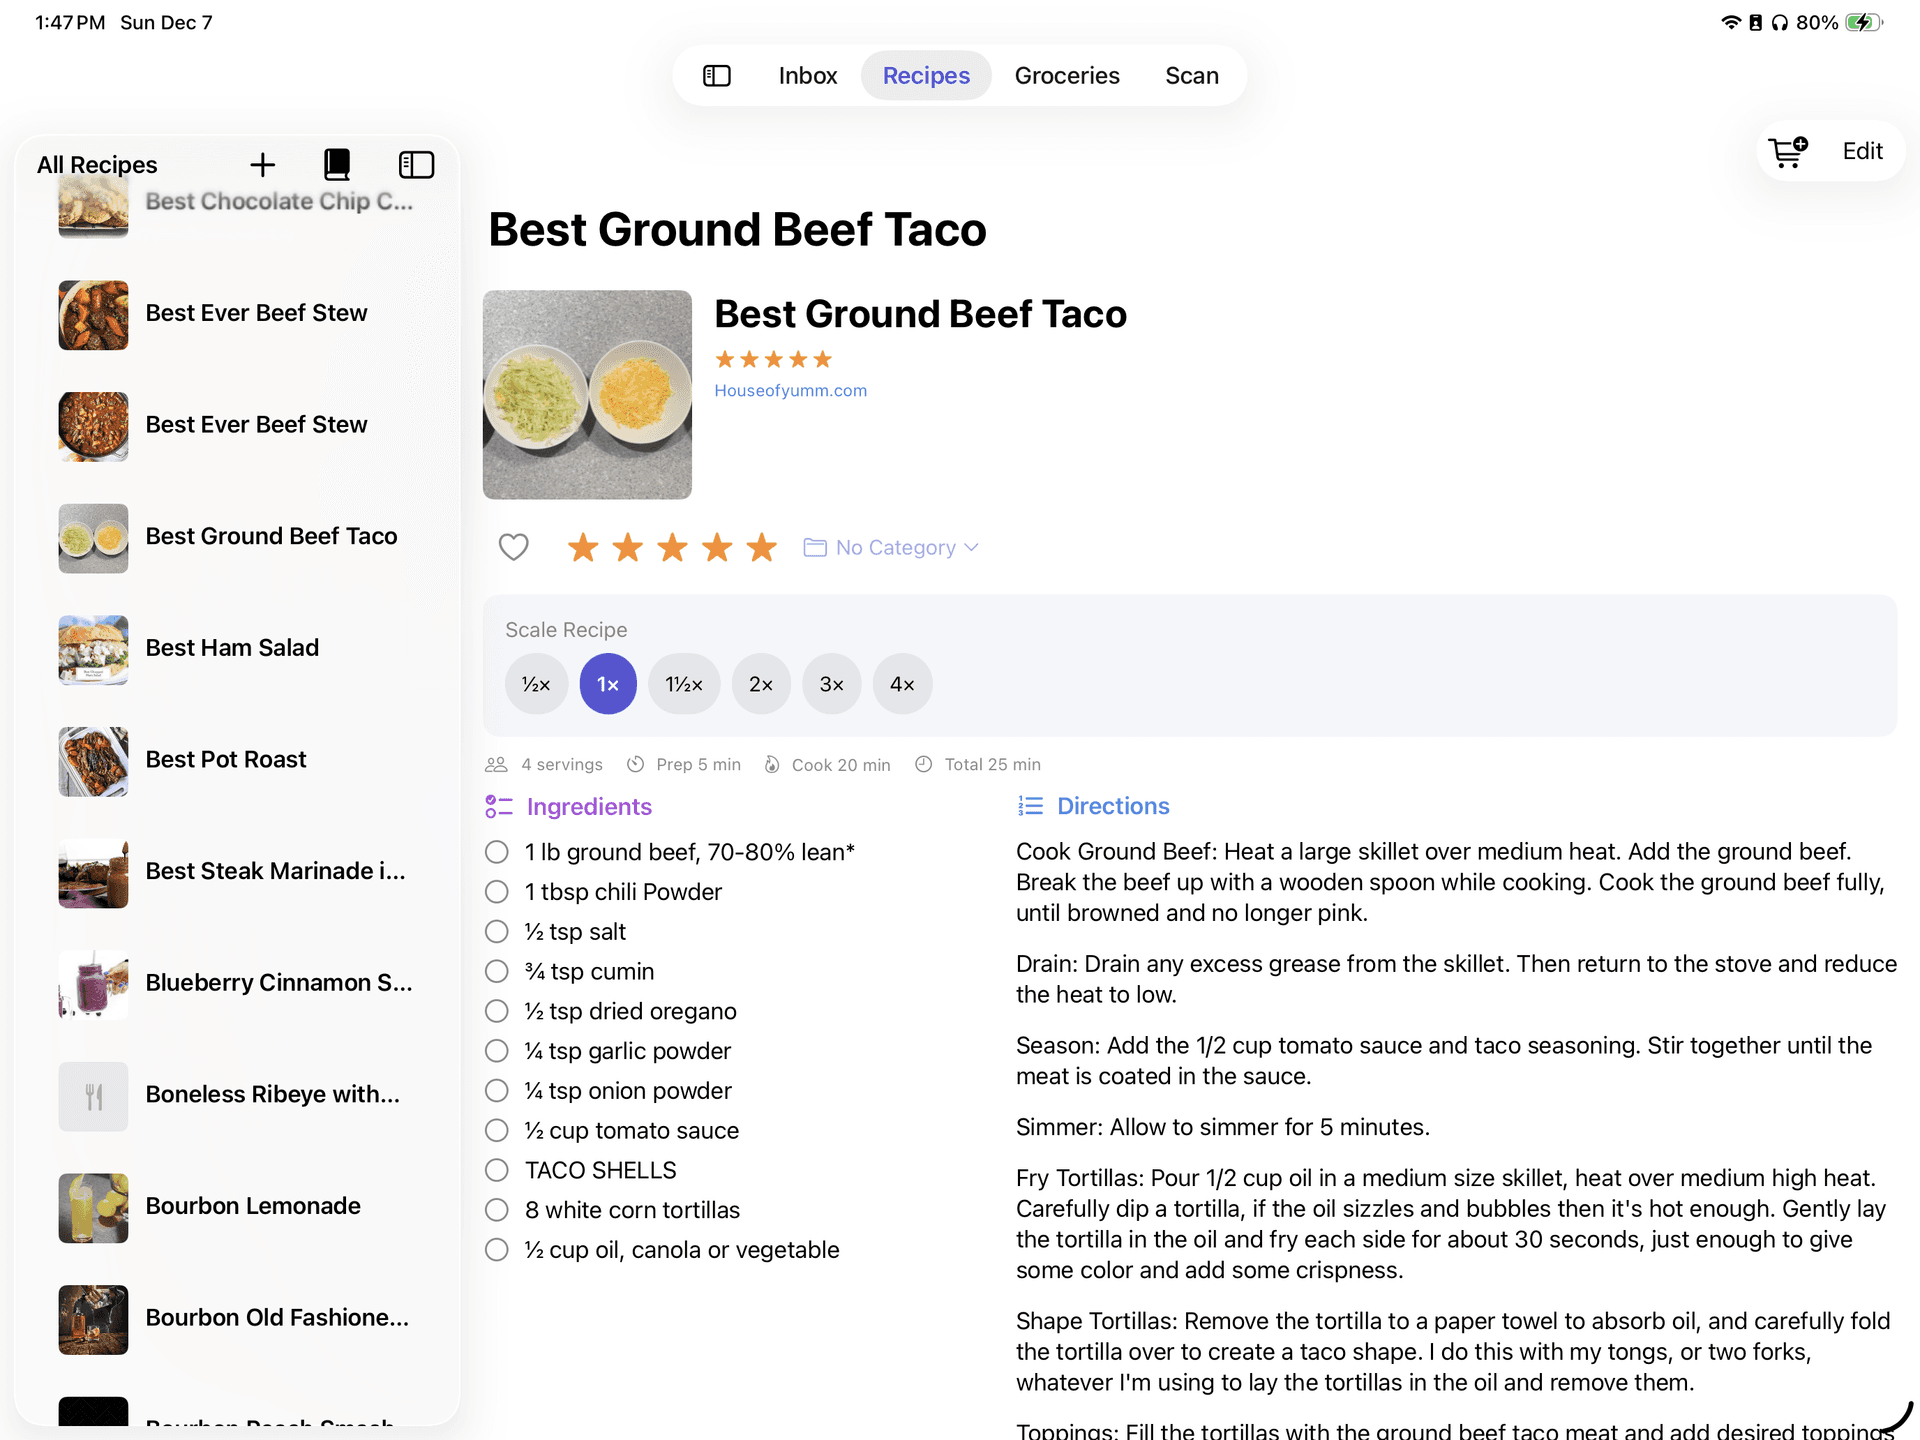
Task: Visit the Houseofyumm.com source link
Action: (790, 390)
